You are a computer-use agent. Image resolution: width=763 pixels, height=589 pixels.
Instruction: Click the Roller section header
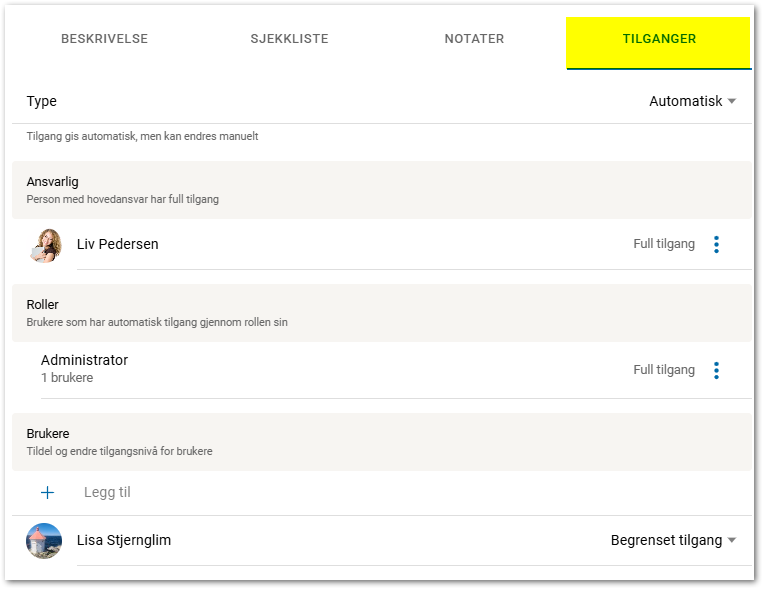[x=43, y=304]
